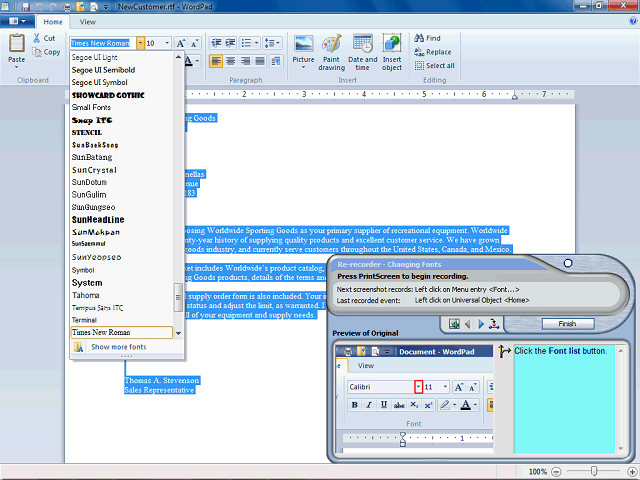The image size is (640, 480).
Task: Switch to the Home ribbon tab
Action: (x=53, y=22)
